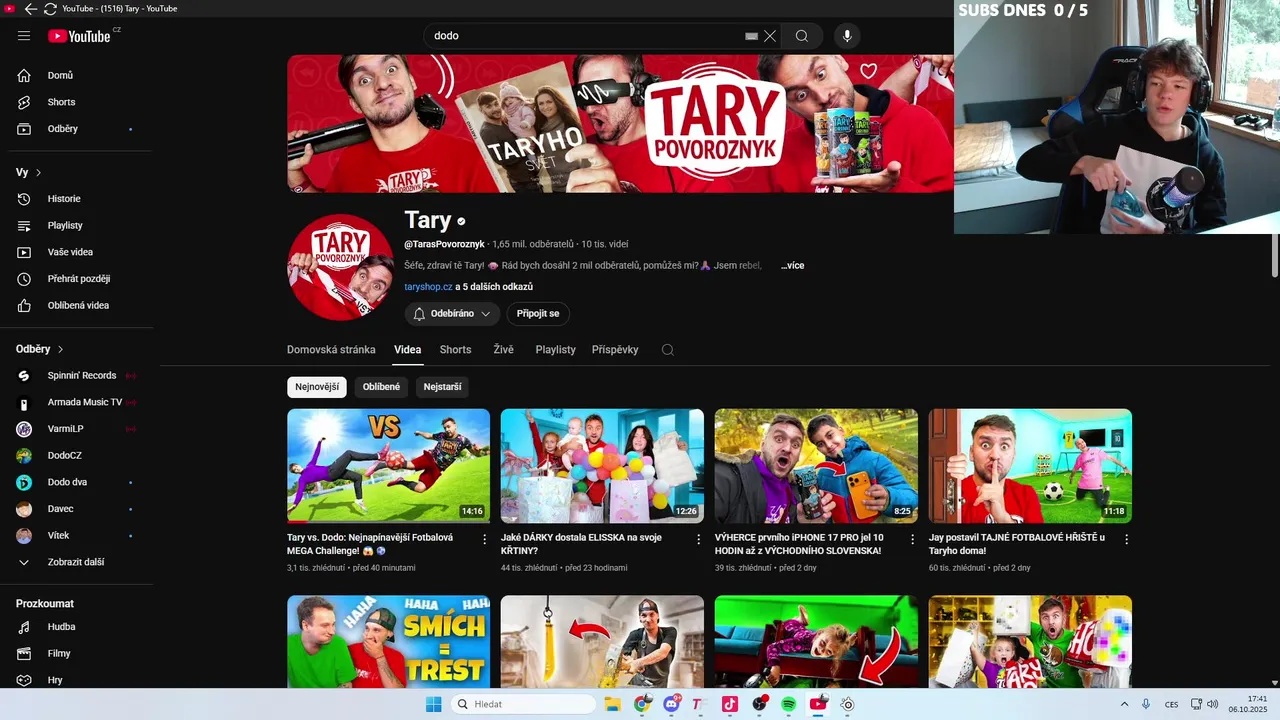This screenshot has height=720, width=1280.
Task: Open TikTok from the taskbar
Action: tap(730, 704)
